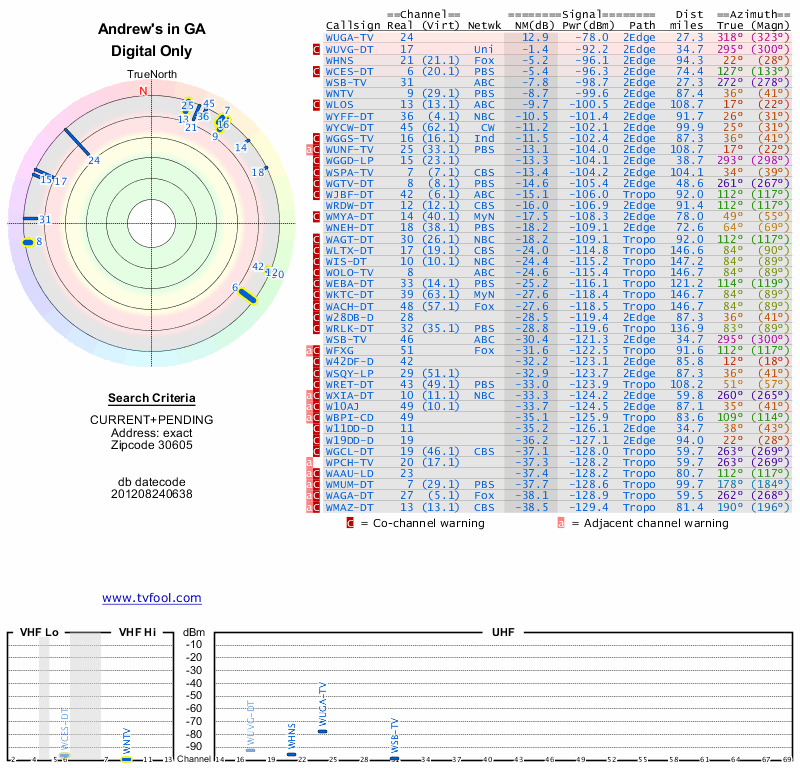Viewport: 800px width, 768px height.
Task: Click the co-channel warning icon beside WUVG-DT
Action: click(x=316, y=49)
